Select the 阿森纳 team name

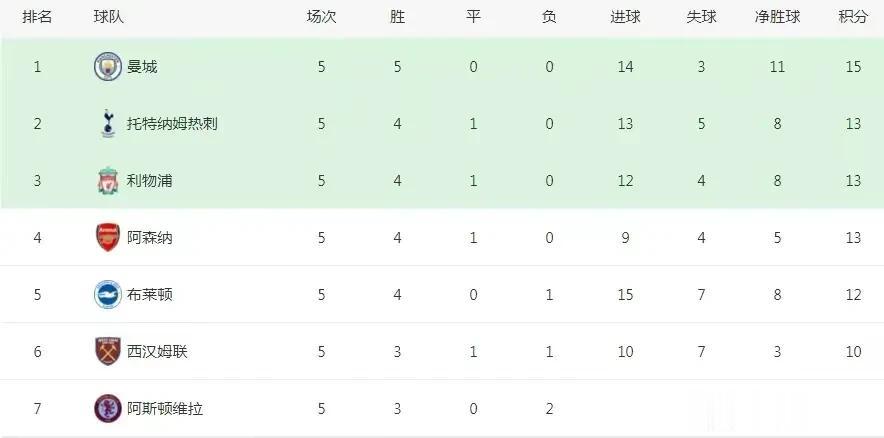pos(149,238)
